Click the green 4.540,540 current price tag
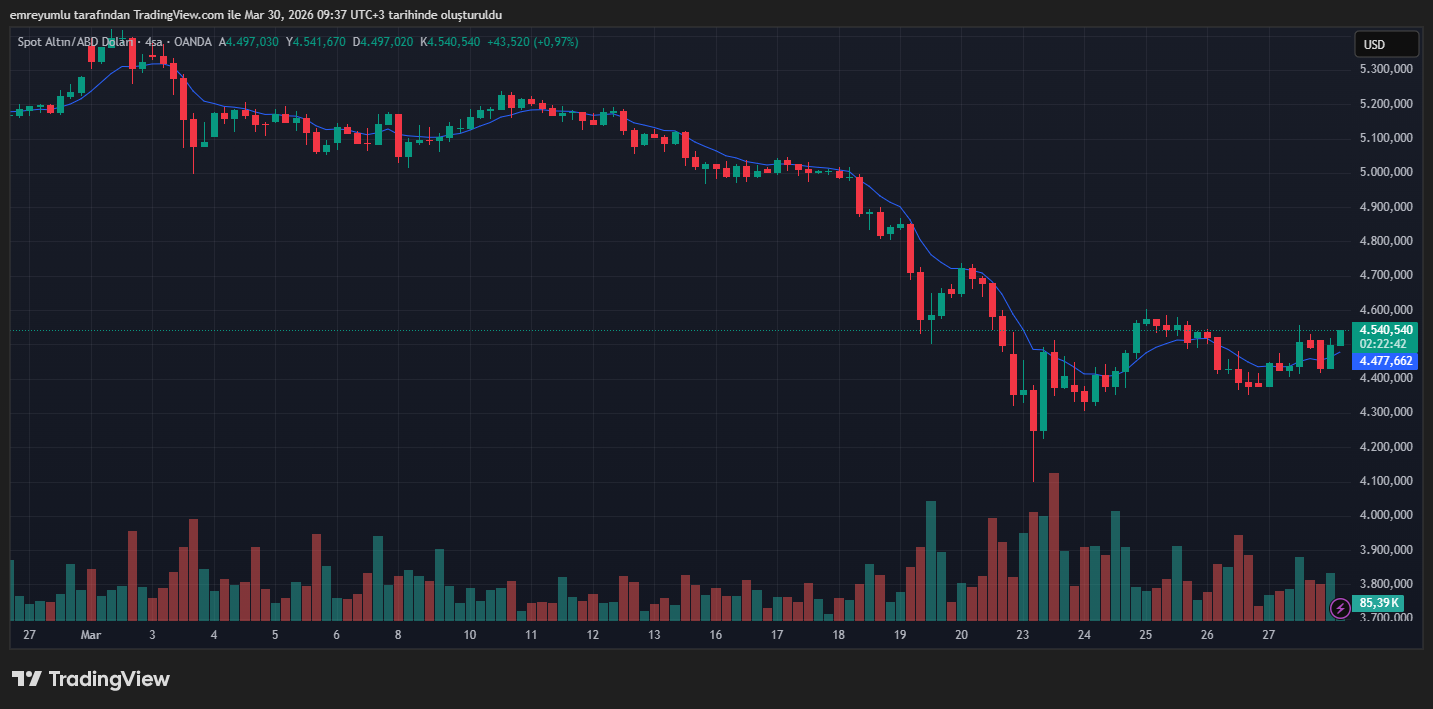 click(1384, 329)
